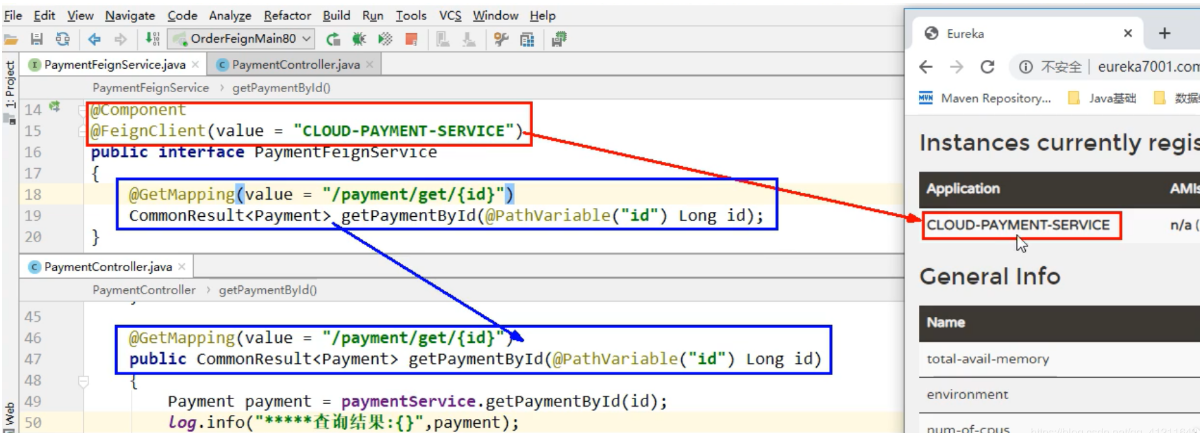1200x433 pixels.
Task: Open a new browser tab with plus button
Action: tap(1164, 33)
